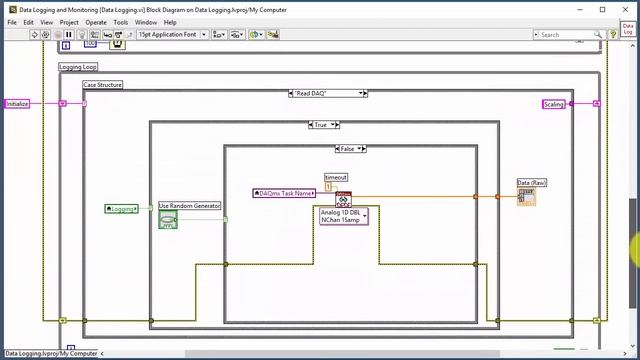This screenshot has width=640, height=360.
Task: Open the Tools menu
Action: [x=120, y=22]
